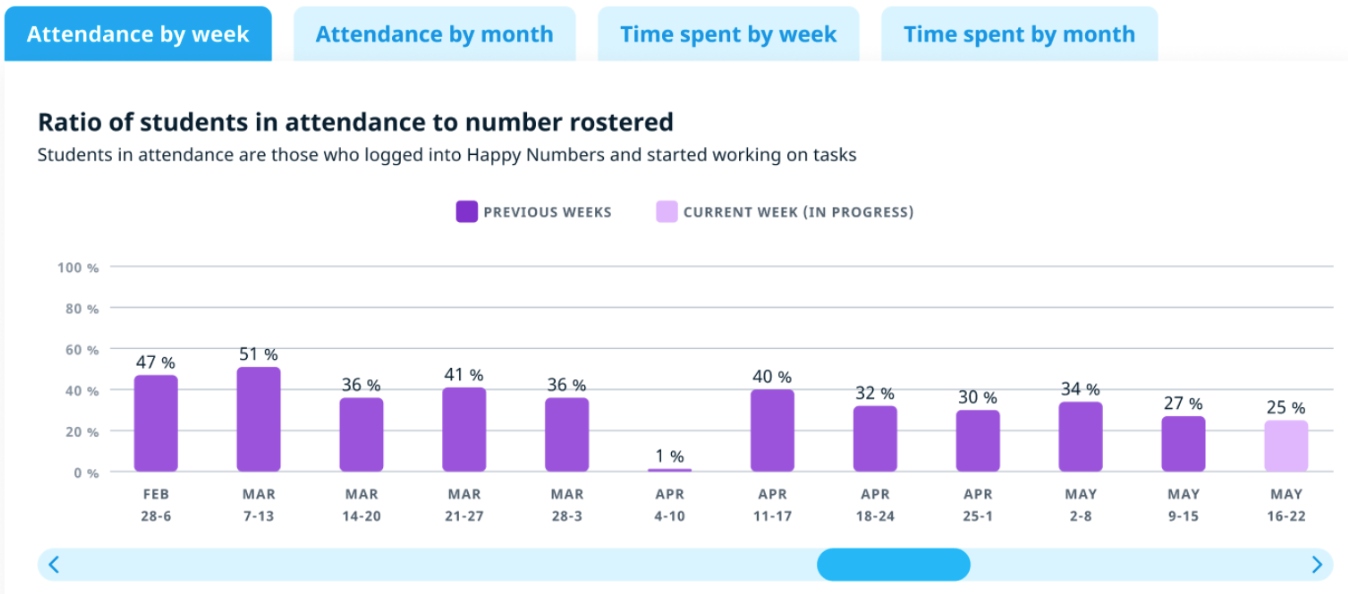This screenshot has height=594, width=1348.
Task: Toggle the Previous Weeks legend swatch
Action: 466,212
